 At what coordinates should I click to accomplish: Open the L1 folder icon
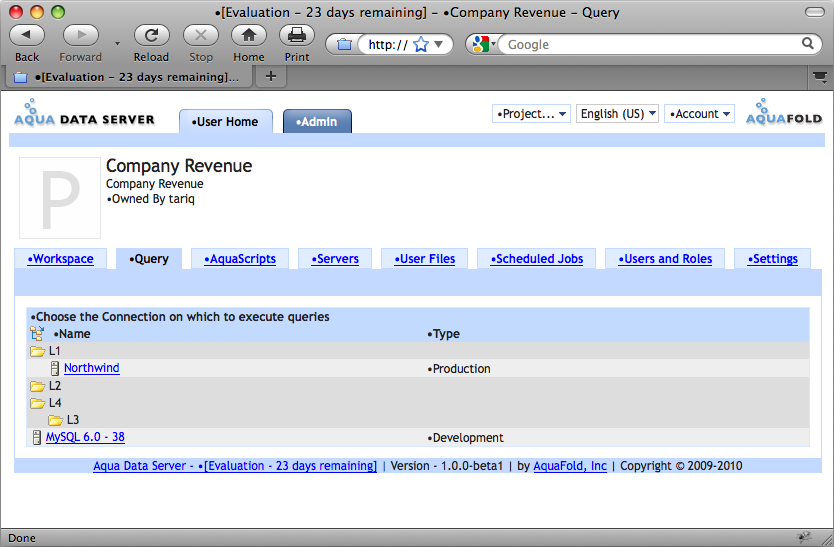tap(37, 351)
